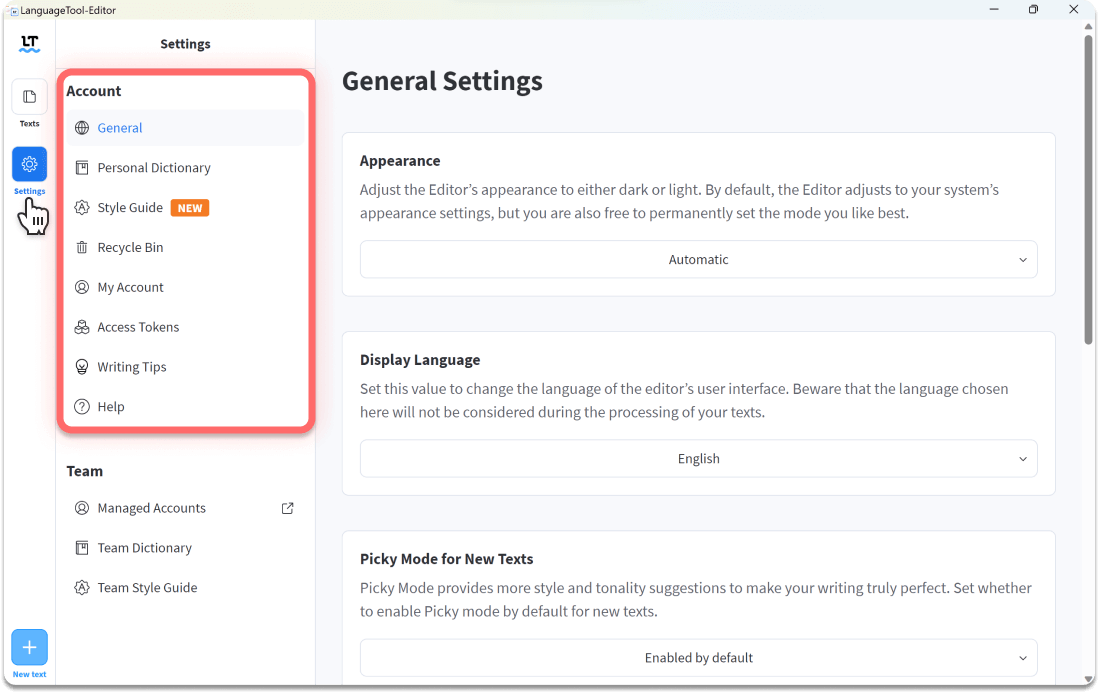Screen dimensions: 1099x693
Task: Click the 'General Settings' page heading
Action: tap(442, 81)
